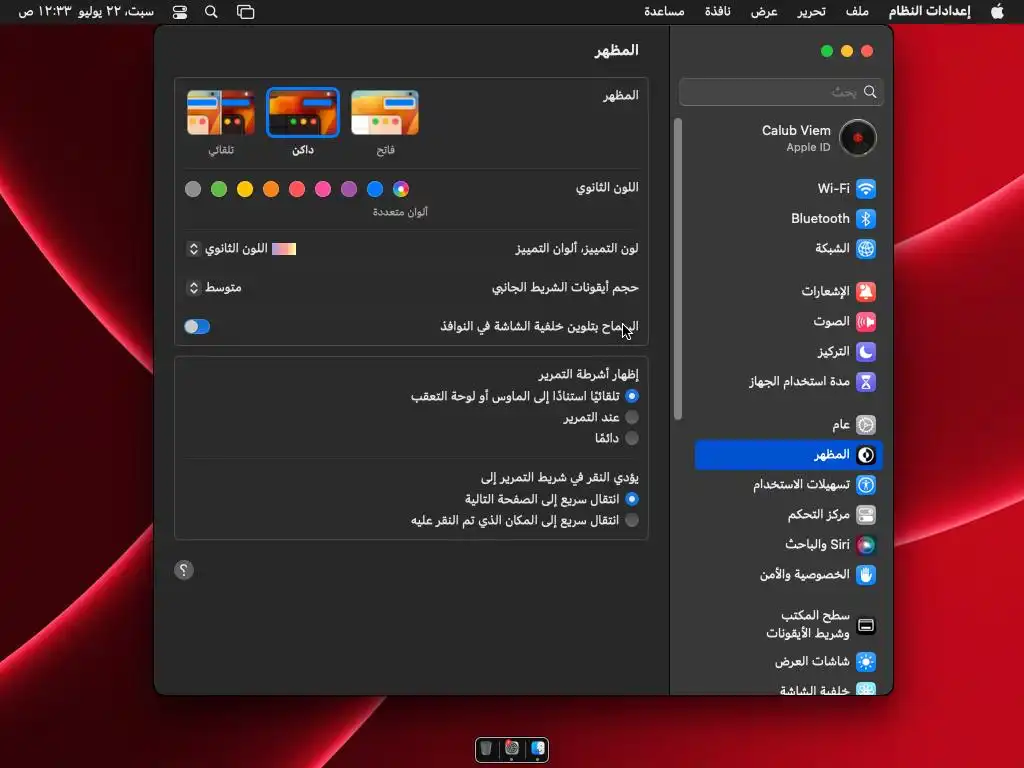Screen dimensions: 1024x768
Task: Open the تحرير menu
Action: [x=811, y=12]
